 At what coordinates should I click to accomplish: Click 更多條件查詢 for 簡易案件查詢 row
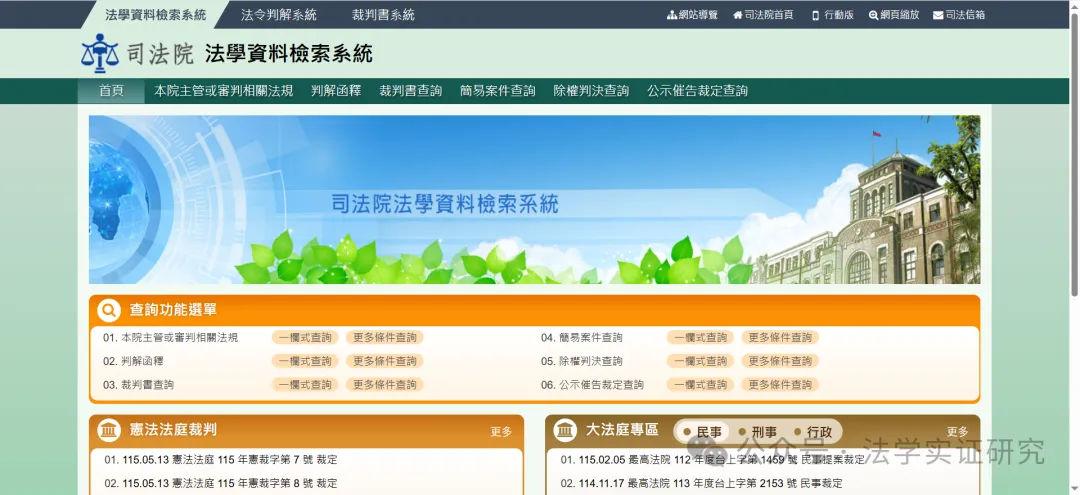[x=780, y=338]
